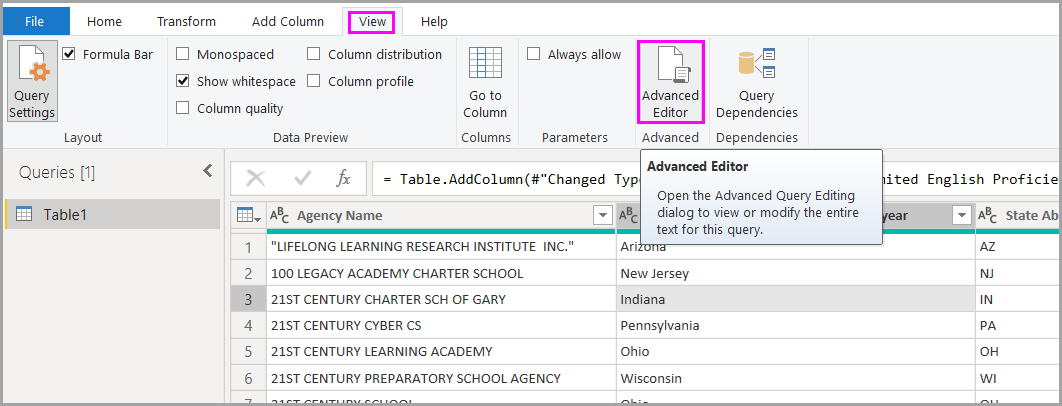Click Go to Column icon
Image resolution: width=1062 pixels, height=406 pixels.
tap(485, 84)
